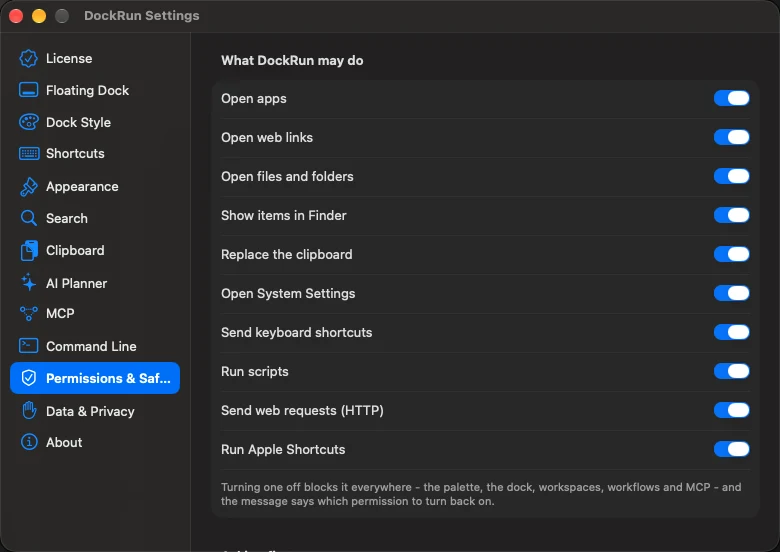Click the Command Line terminal icon
Screen dimensions: 780x552
[x=28, y=346]
